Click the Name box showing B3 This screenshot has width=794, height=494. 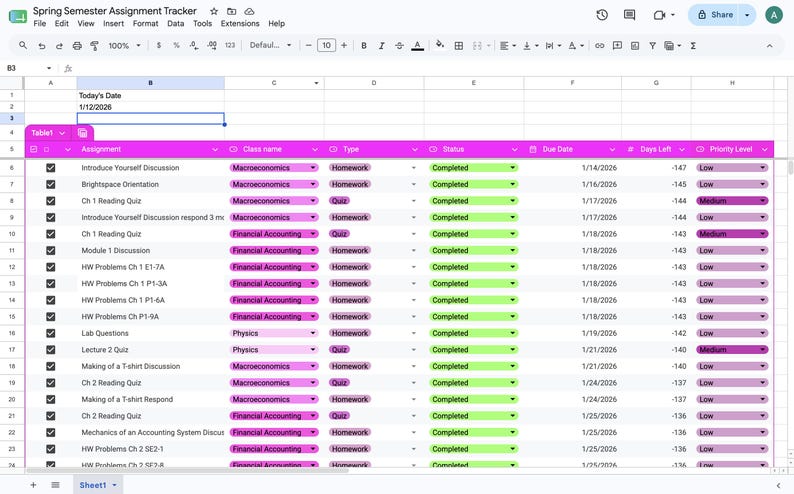[29, 68]
